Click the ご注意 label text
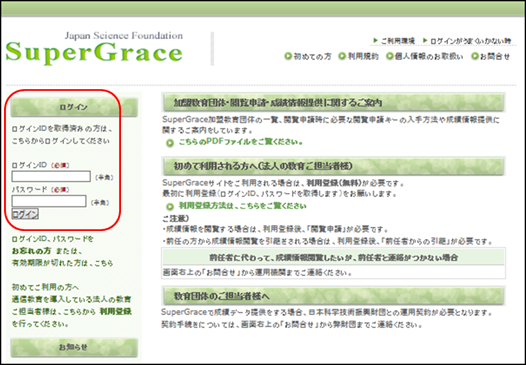This screenshot has height=365, width=526. click(x=176, y=219)
